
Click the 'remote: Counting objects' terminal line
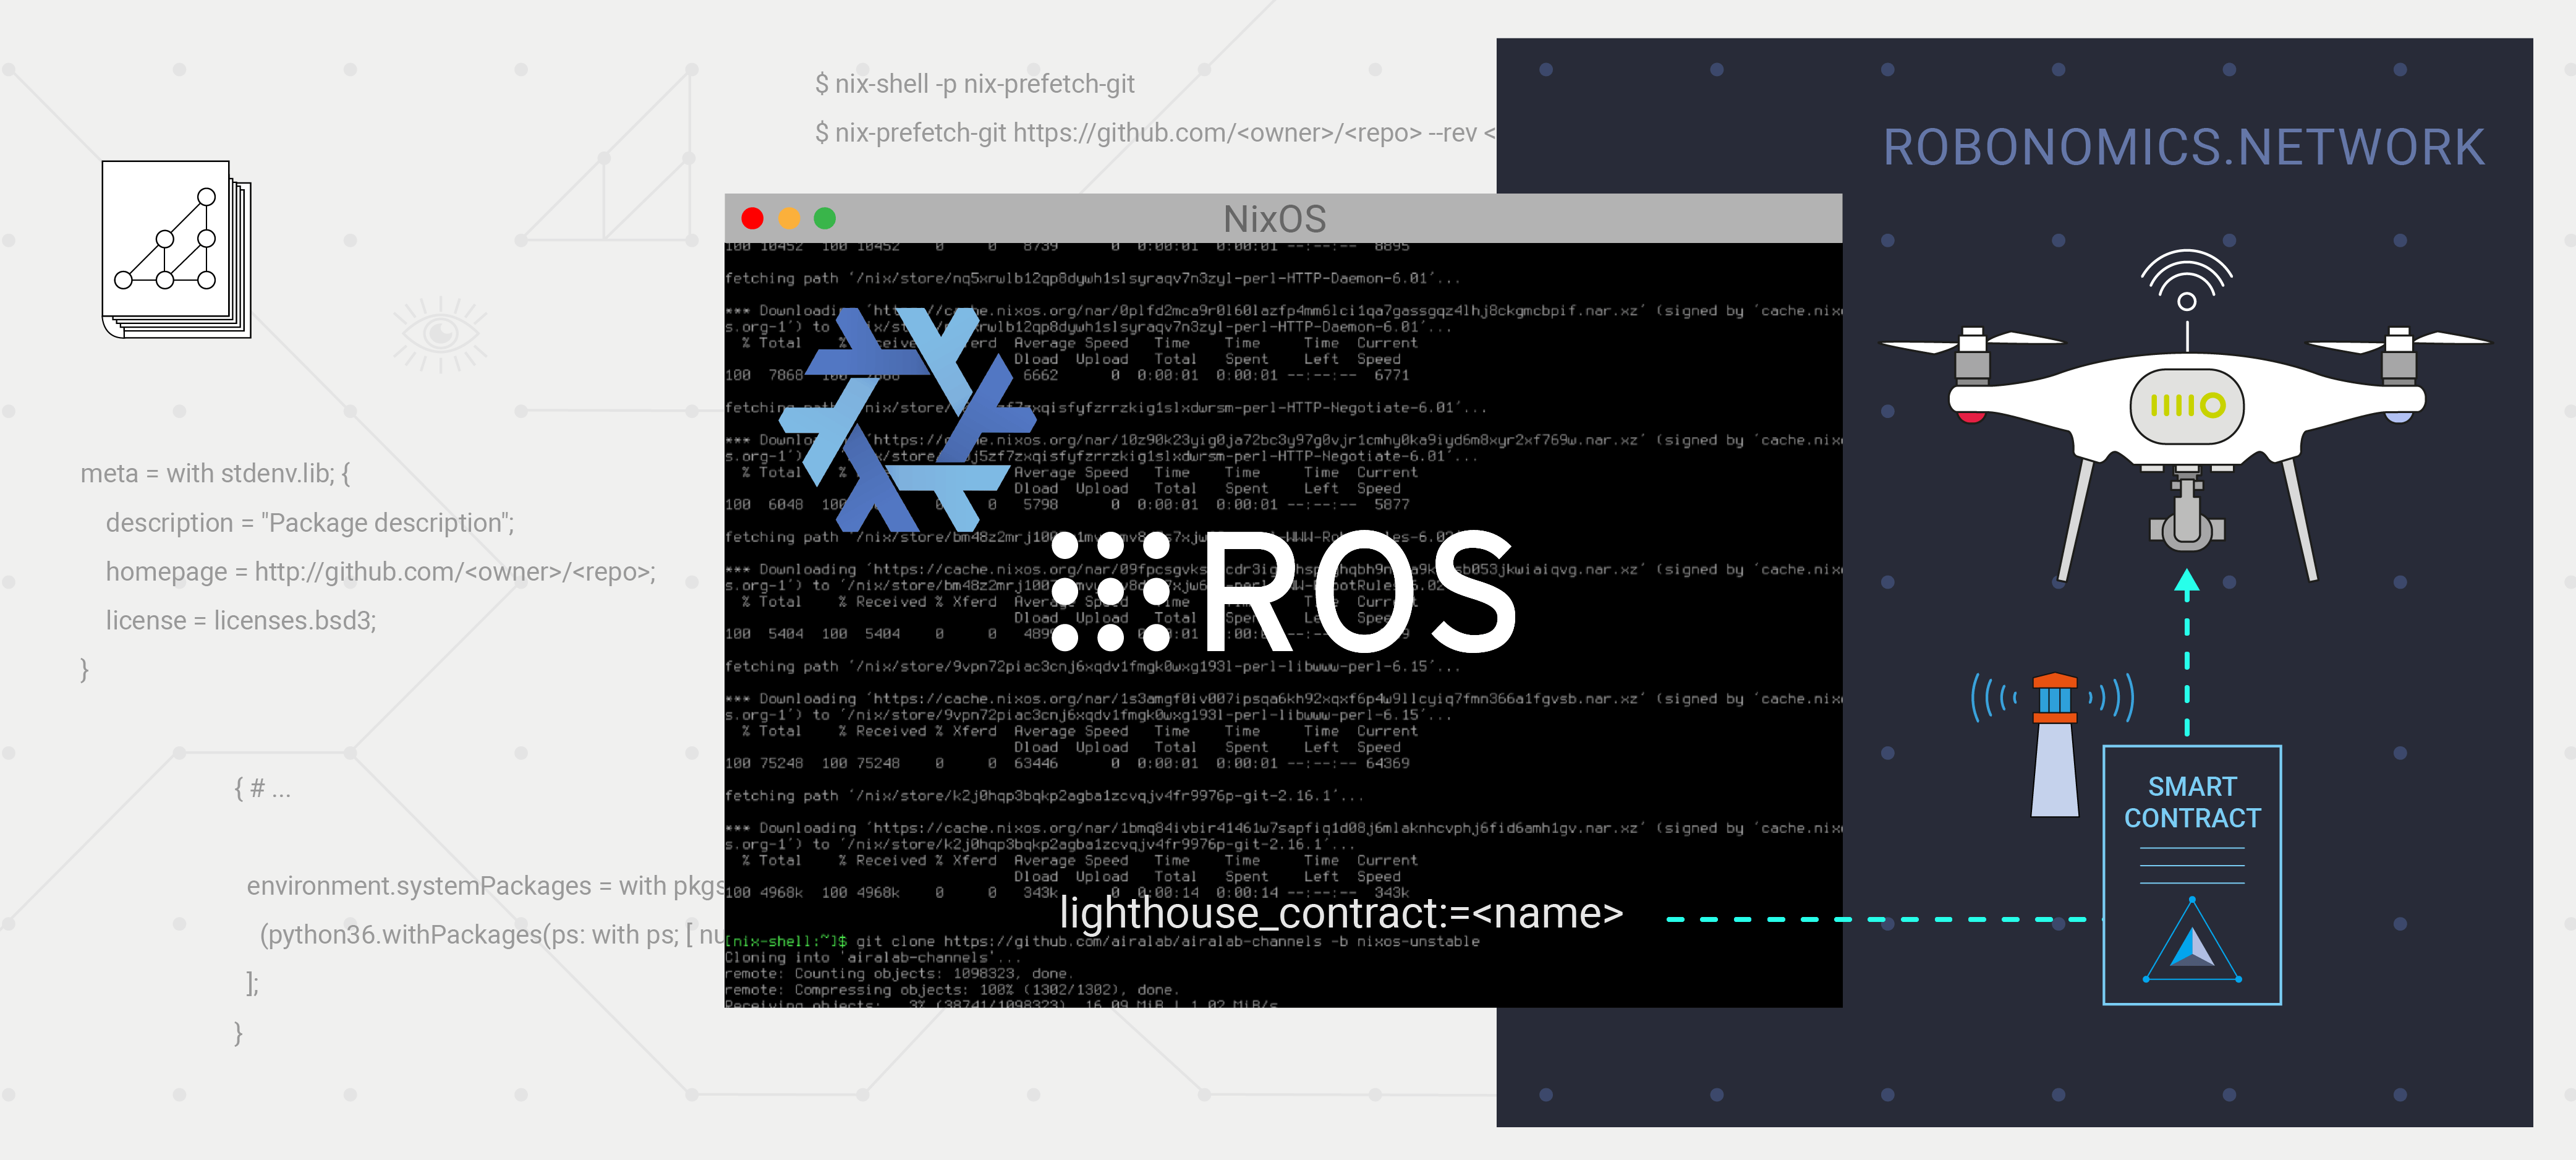pyautogui.click(x=899, y=973)
